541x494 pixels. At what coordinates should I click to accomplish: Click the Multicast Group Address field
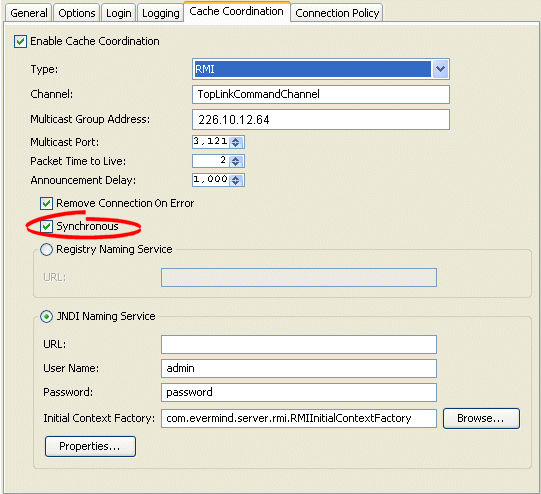(321, 119)
